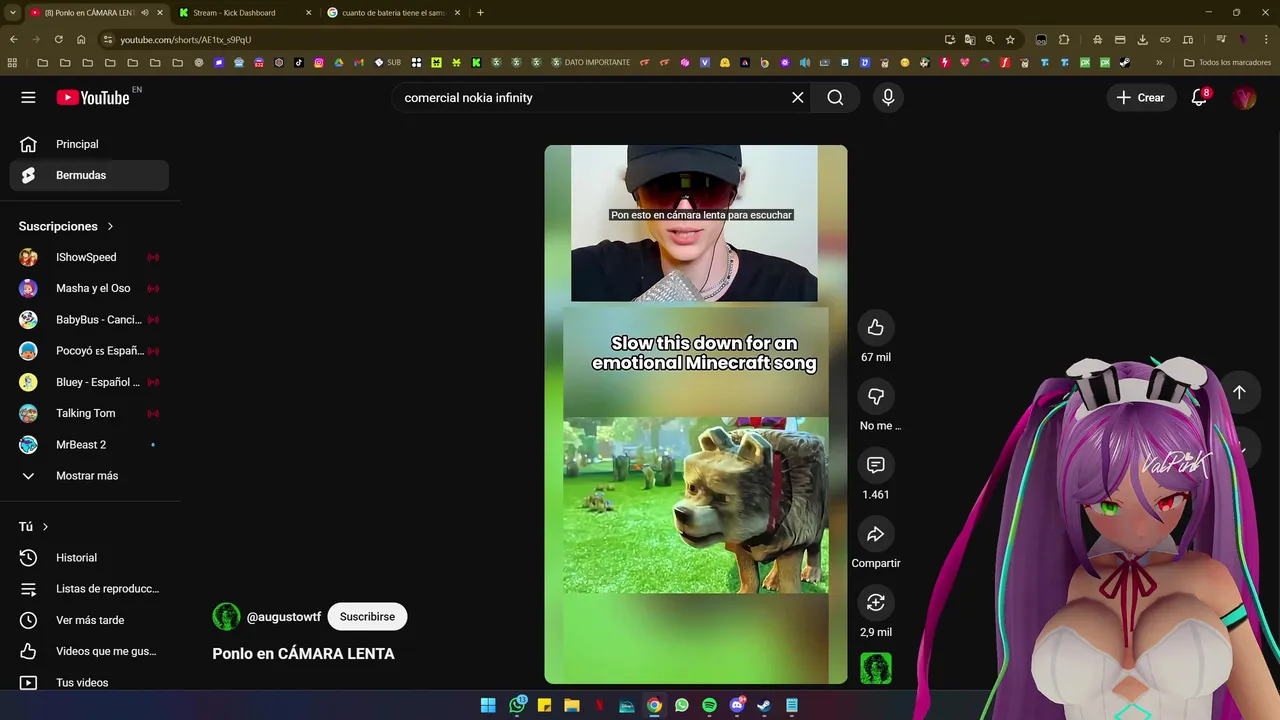Open Listas de reproducción
Image resolution: width=1280 pixels, height=720 pixels.
[90, 589]
